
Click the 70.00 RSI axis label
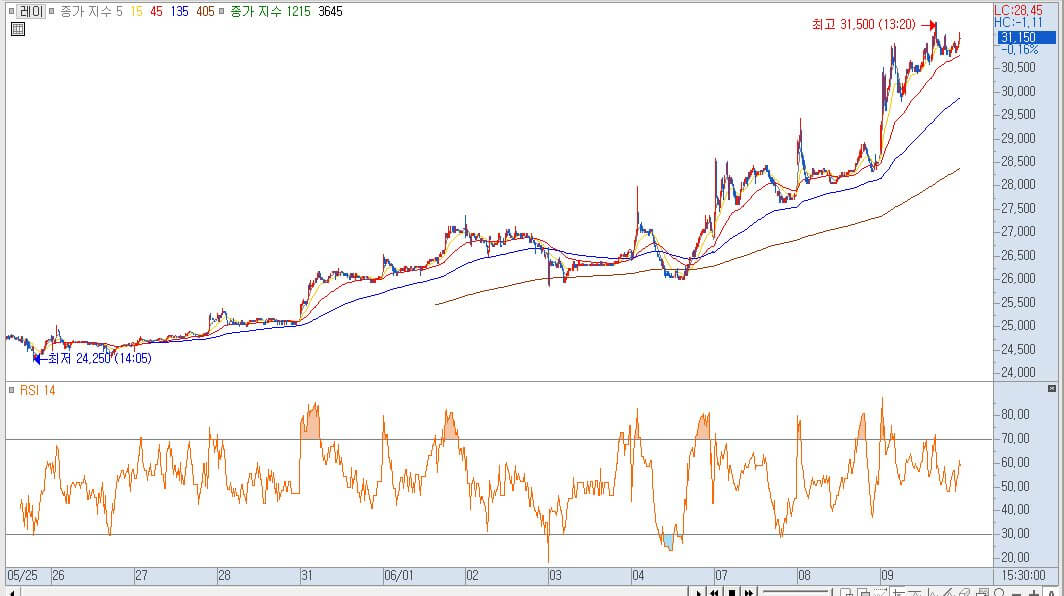coord(1015,439)
